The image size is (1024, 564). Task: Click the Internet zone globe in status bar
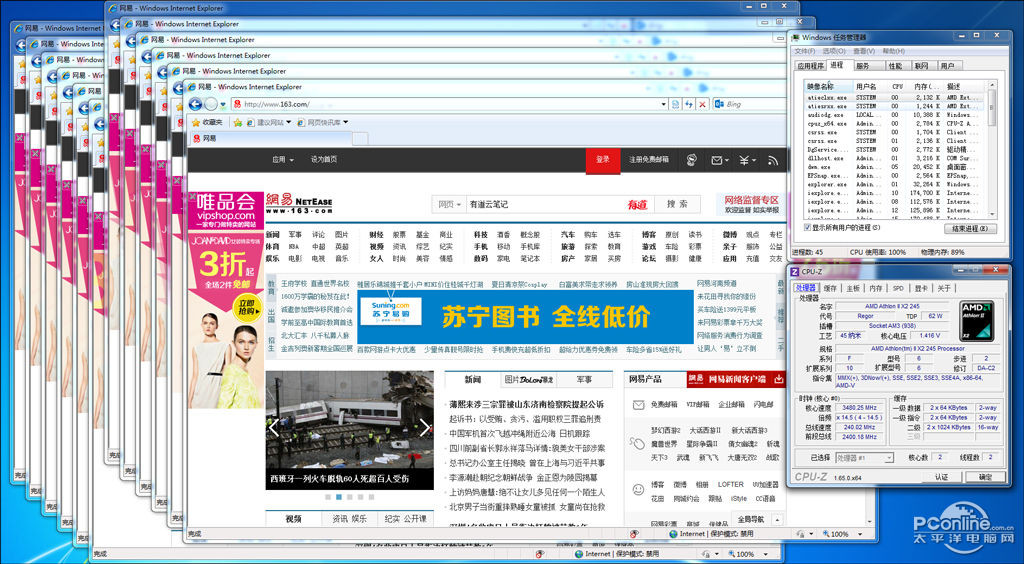point(674,534)
